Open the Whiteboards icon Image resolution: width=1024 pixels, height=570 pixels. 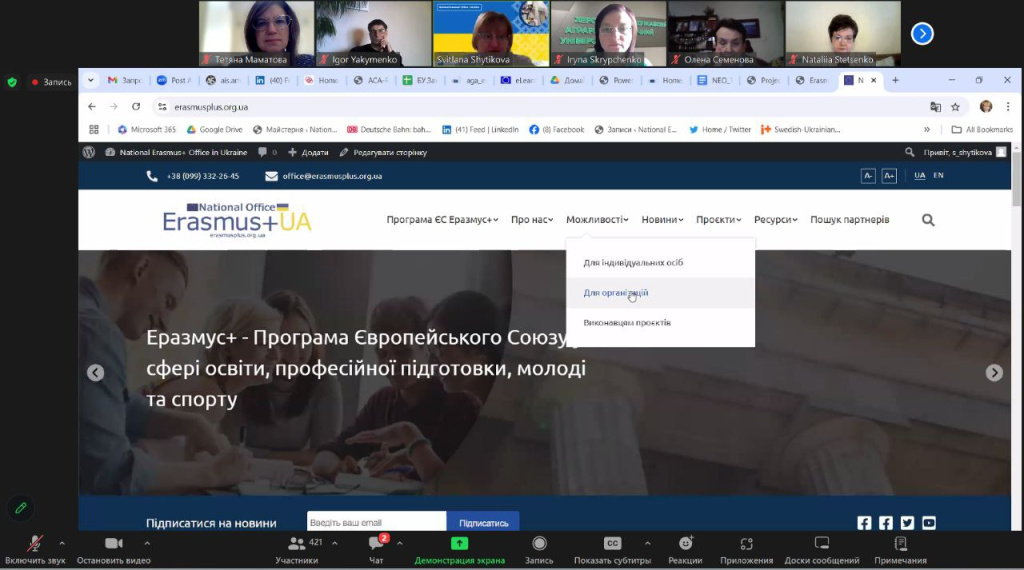[822, 543]
